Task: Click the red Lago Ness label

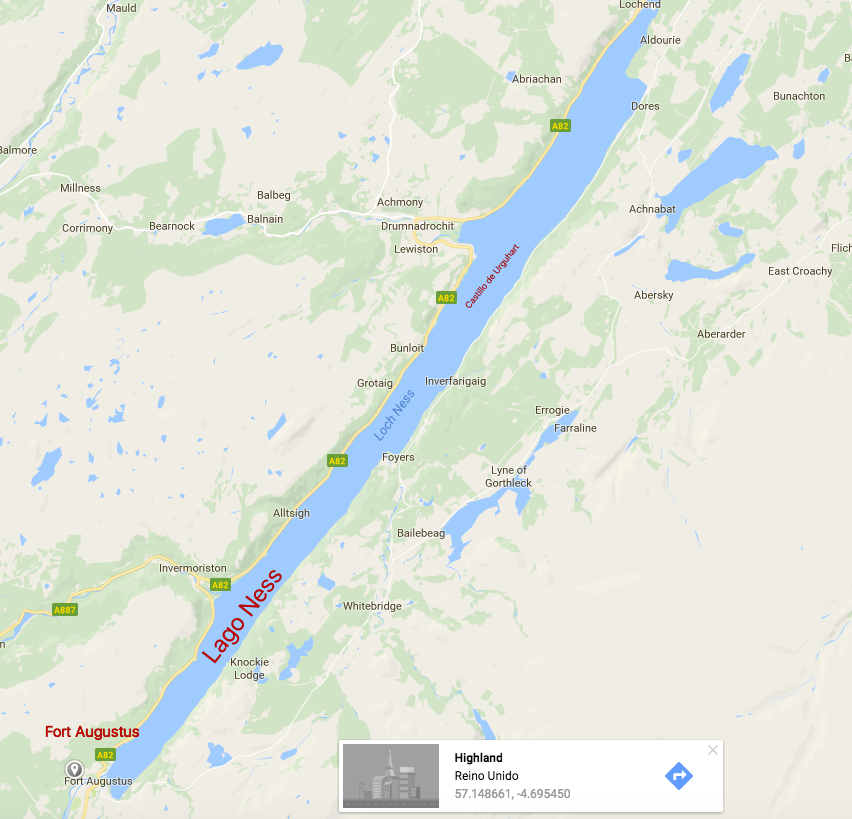Action: pyautogui.click(x=242, y=616)
